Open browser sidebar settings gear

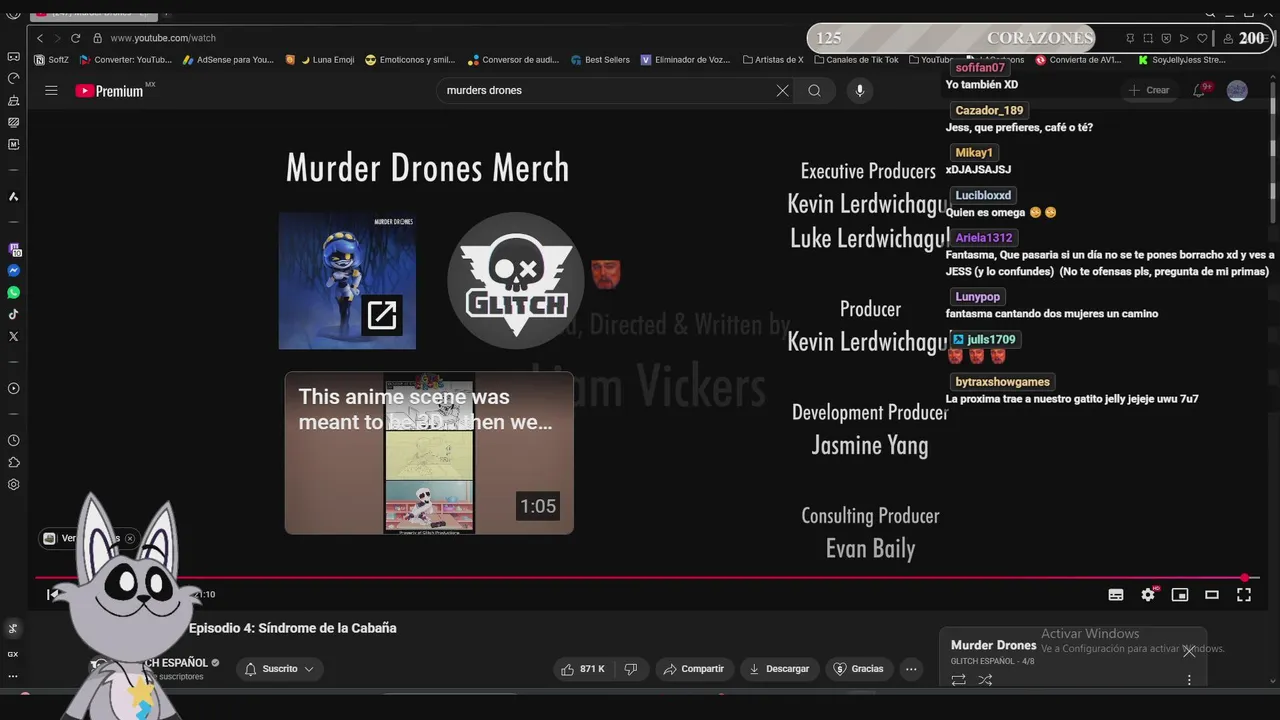(x=14, y=485)
